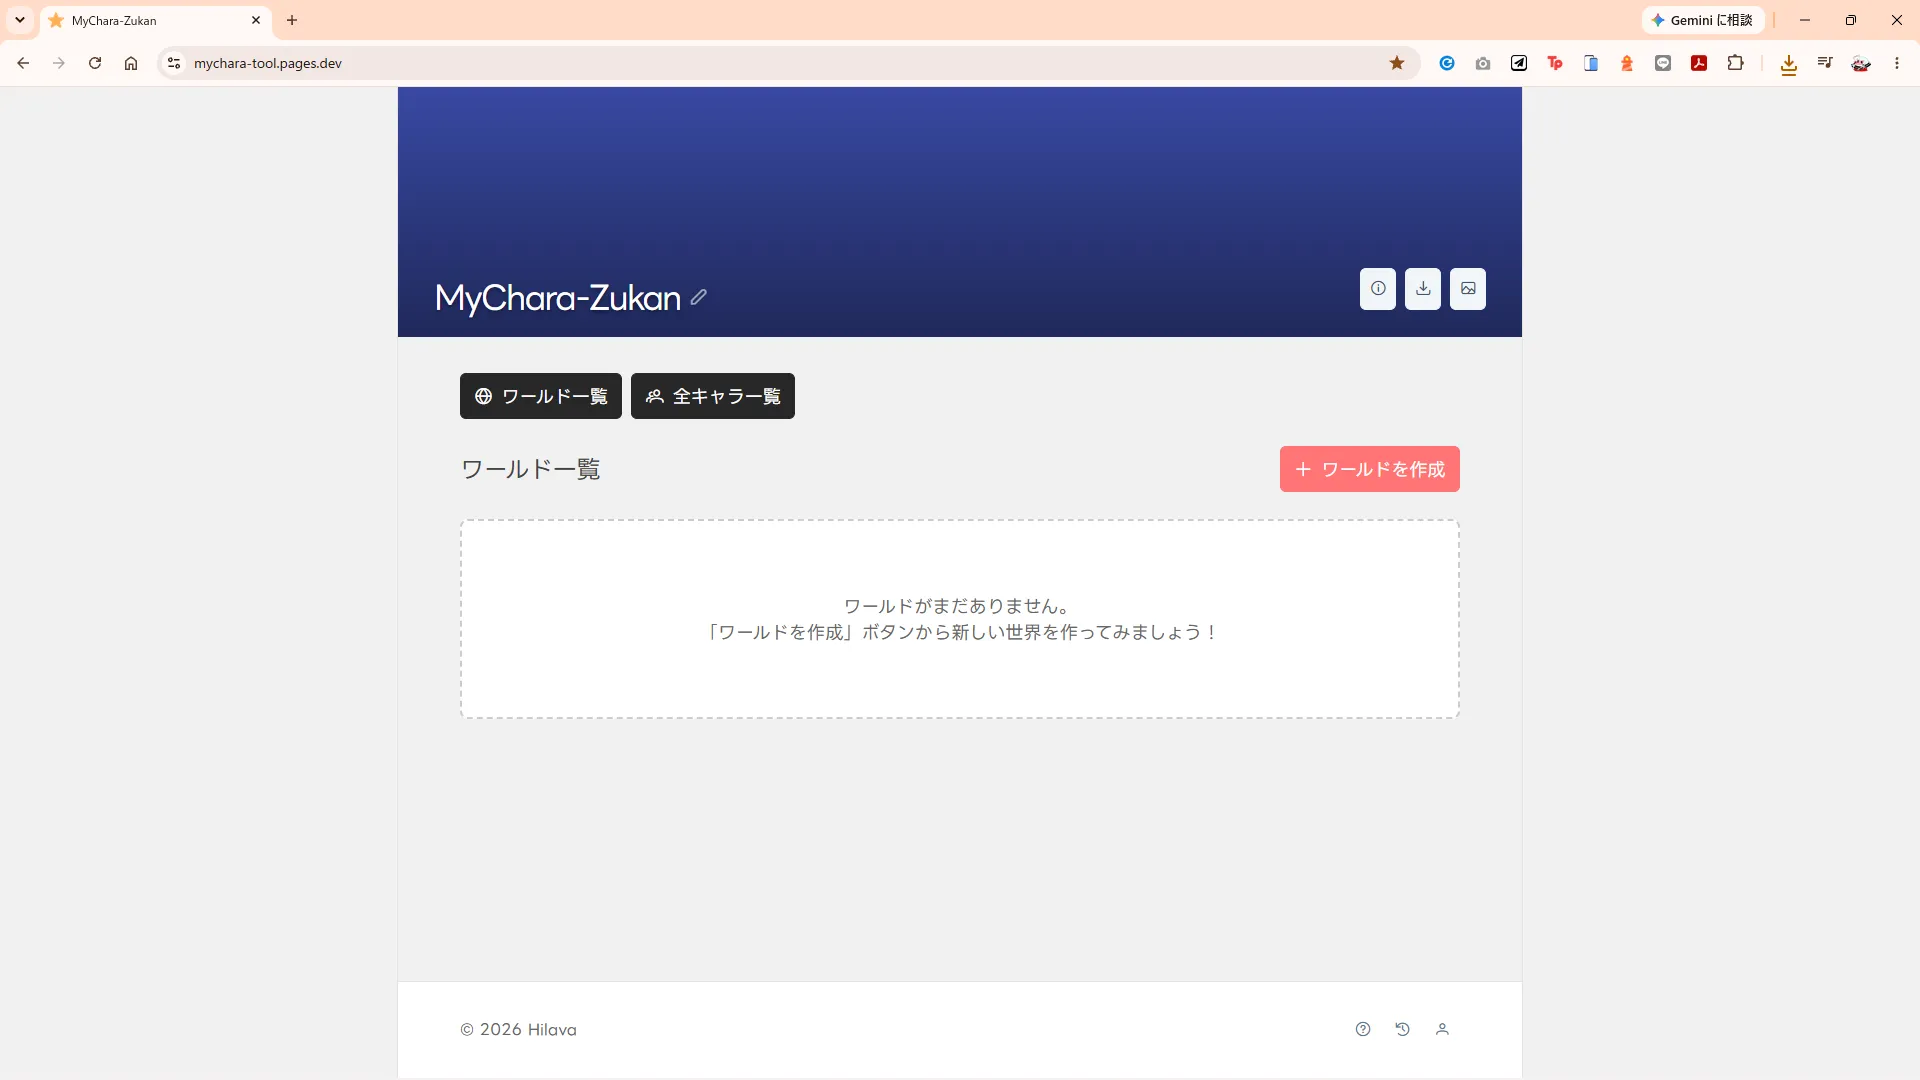Minimize the browser window

point(1805,20)
